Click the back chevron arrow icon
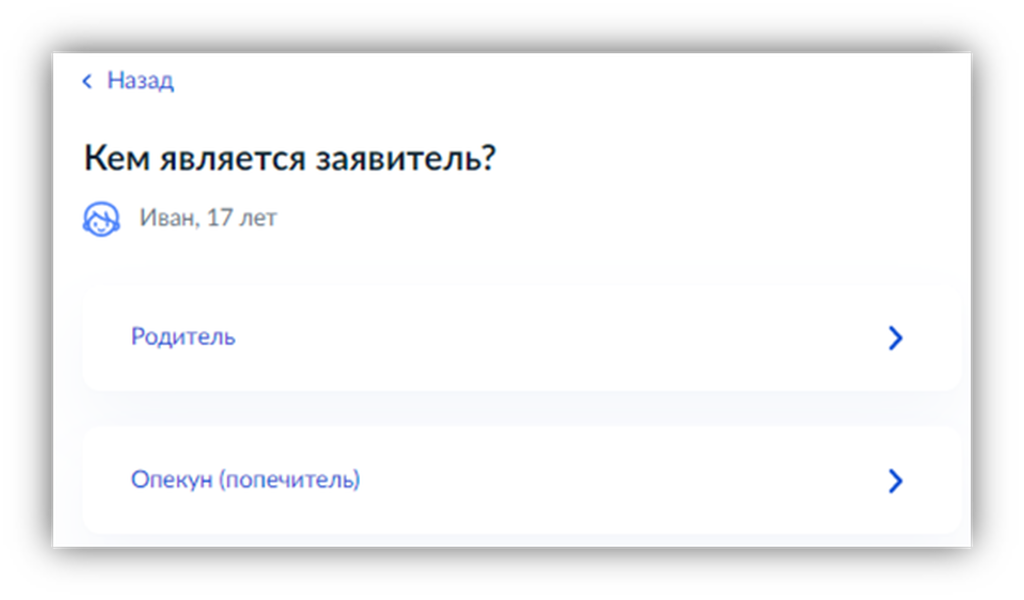 87,81
